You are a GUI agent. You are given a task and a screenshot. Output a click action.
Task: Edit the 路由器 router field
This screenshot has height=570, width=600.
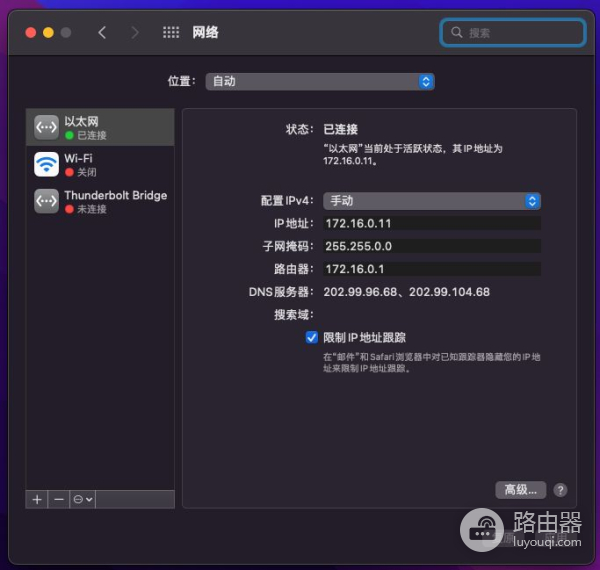(x=432, y=269)
